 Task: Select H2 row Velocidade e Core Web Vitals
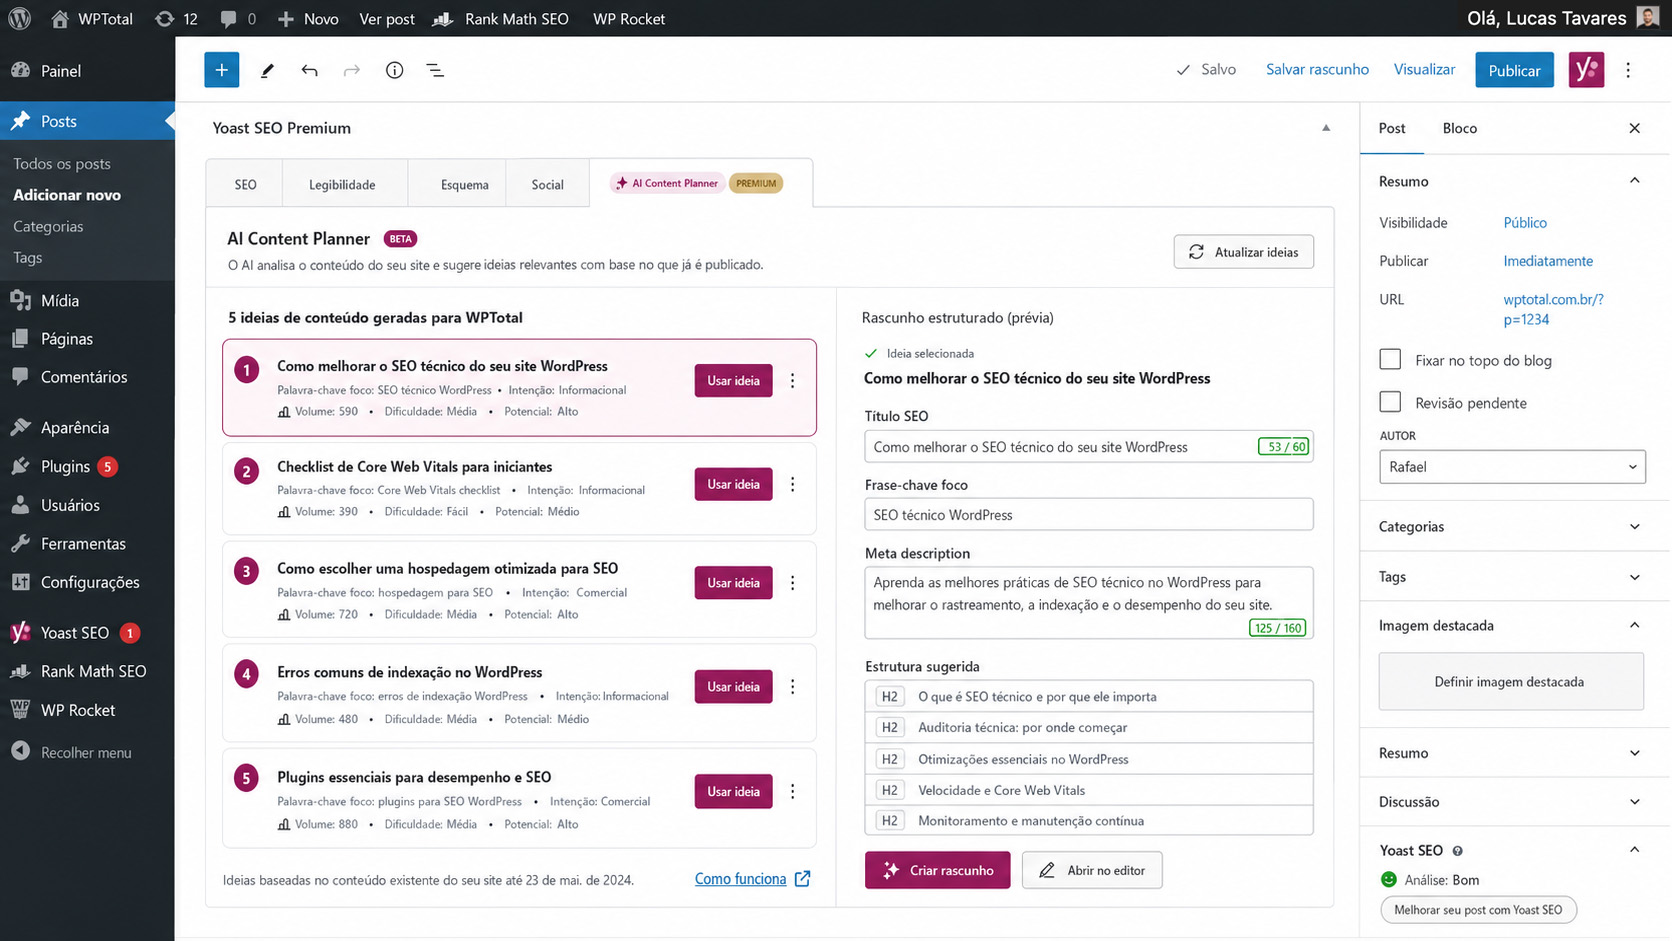coord(1088,790)
